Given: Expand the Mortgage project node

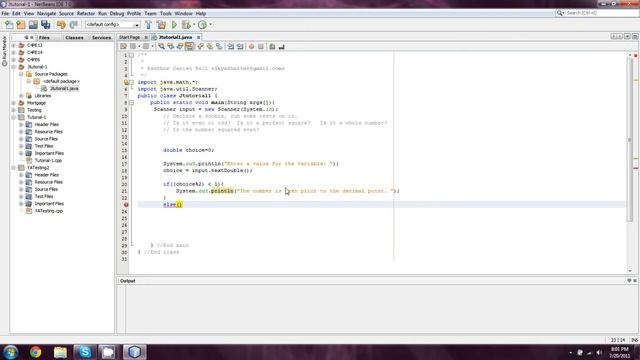Looking at the screenshot, I should [14, 103].
